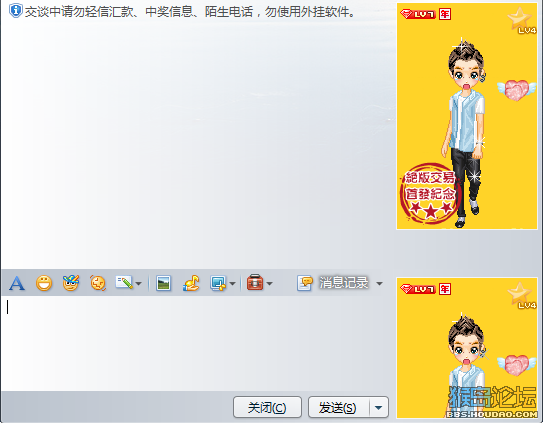The width and height of the screenshot is (543, 423).
Task: Click the red 年 badge on upper avatar
Action: (x=445, y=14)
